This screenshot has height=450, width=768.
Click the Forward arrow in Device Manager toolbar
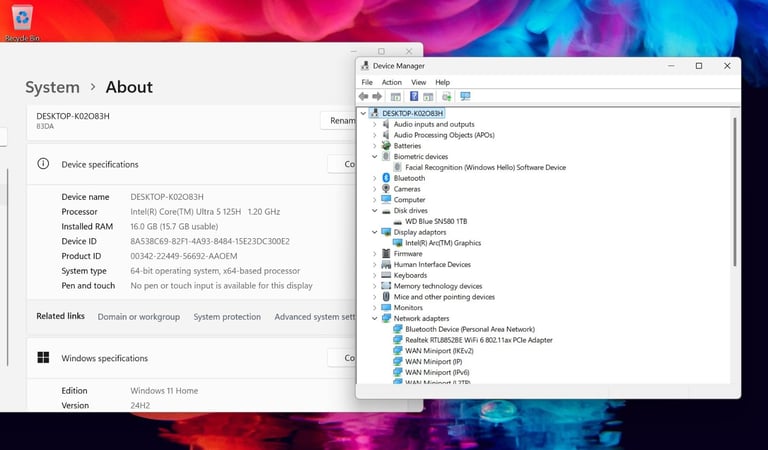377,96
